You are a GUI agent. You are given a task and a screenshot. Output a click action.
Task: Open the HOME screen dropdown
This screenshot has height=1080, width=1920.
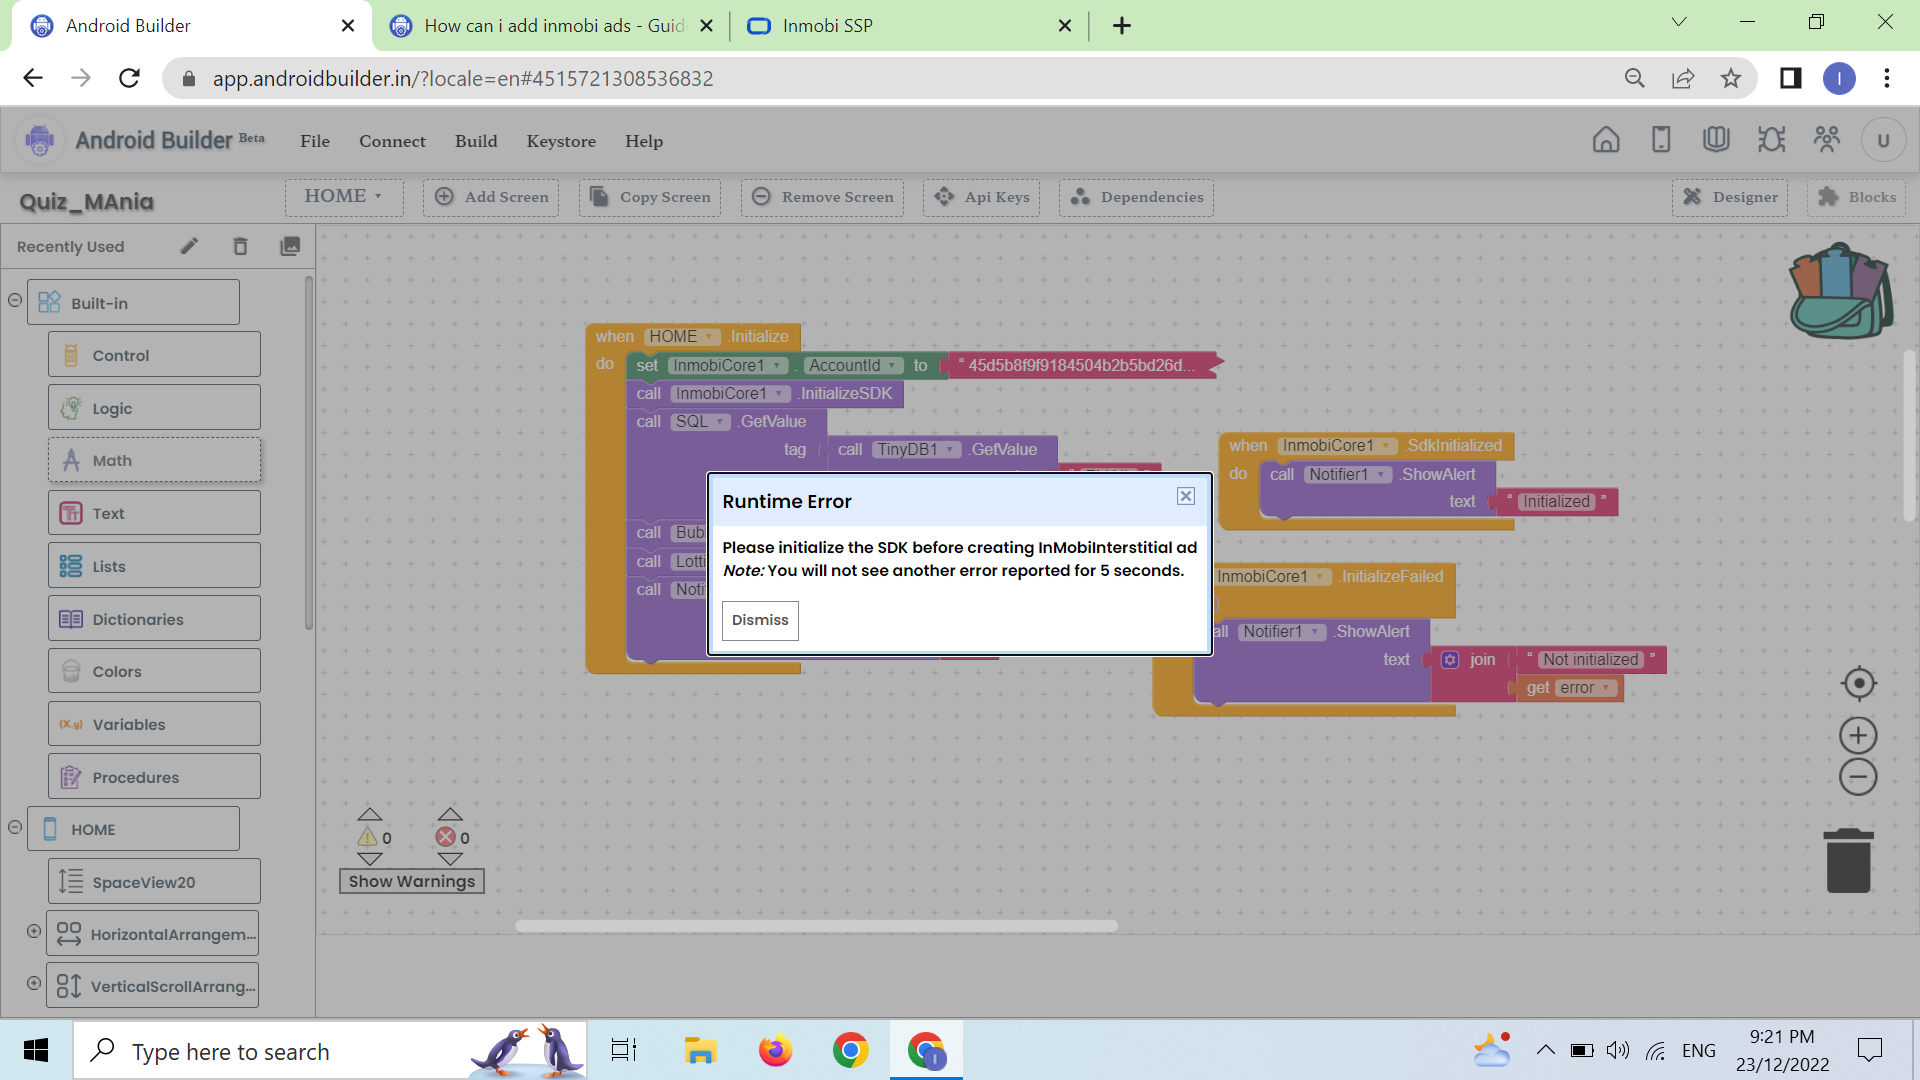[x=344, y=197]
